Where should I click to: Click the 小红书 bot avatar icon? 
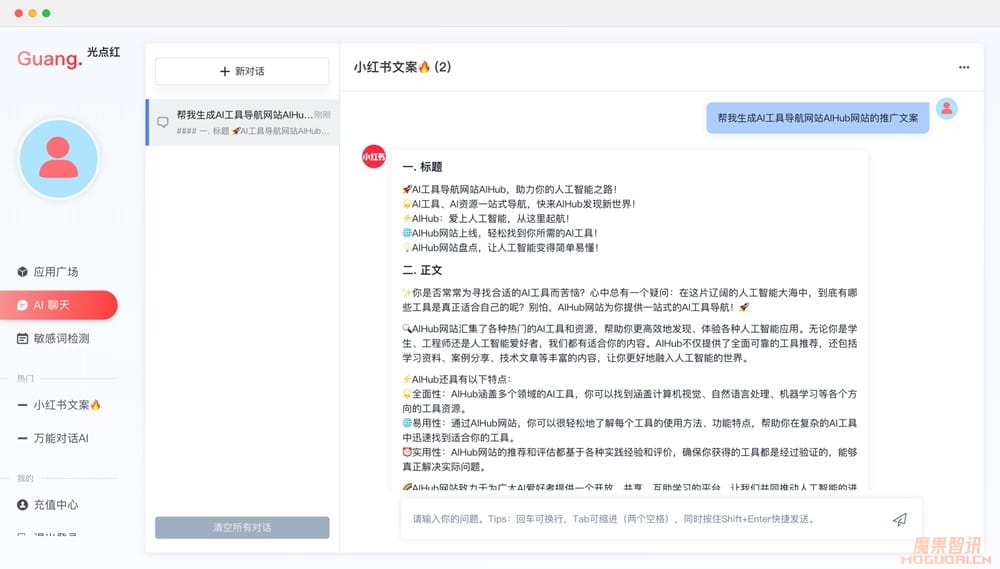point(374,156)
